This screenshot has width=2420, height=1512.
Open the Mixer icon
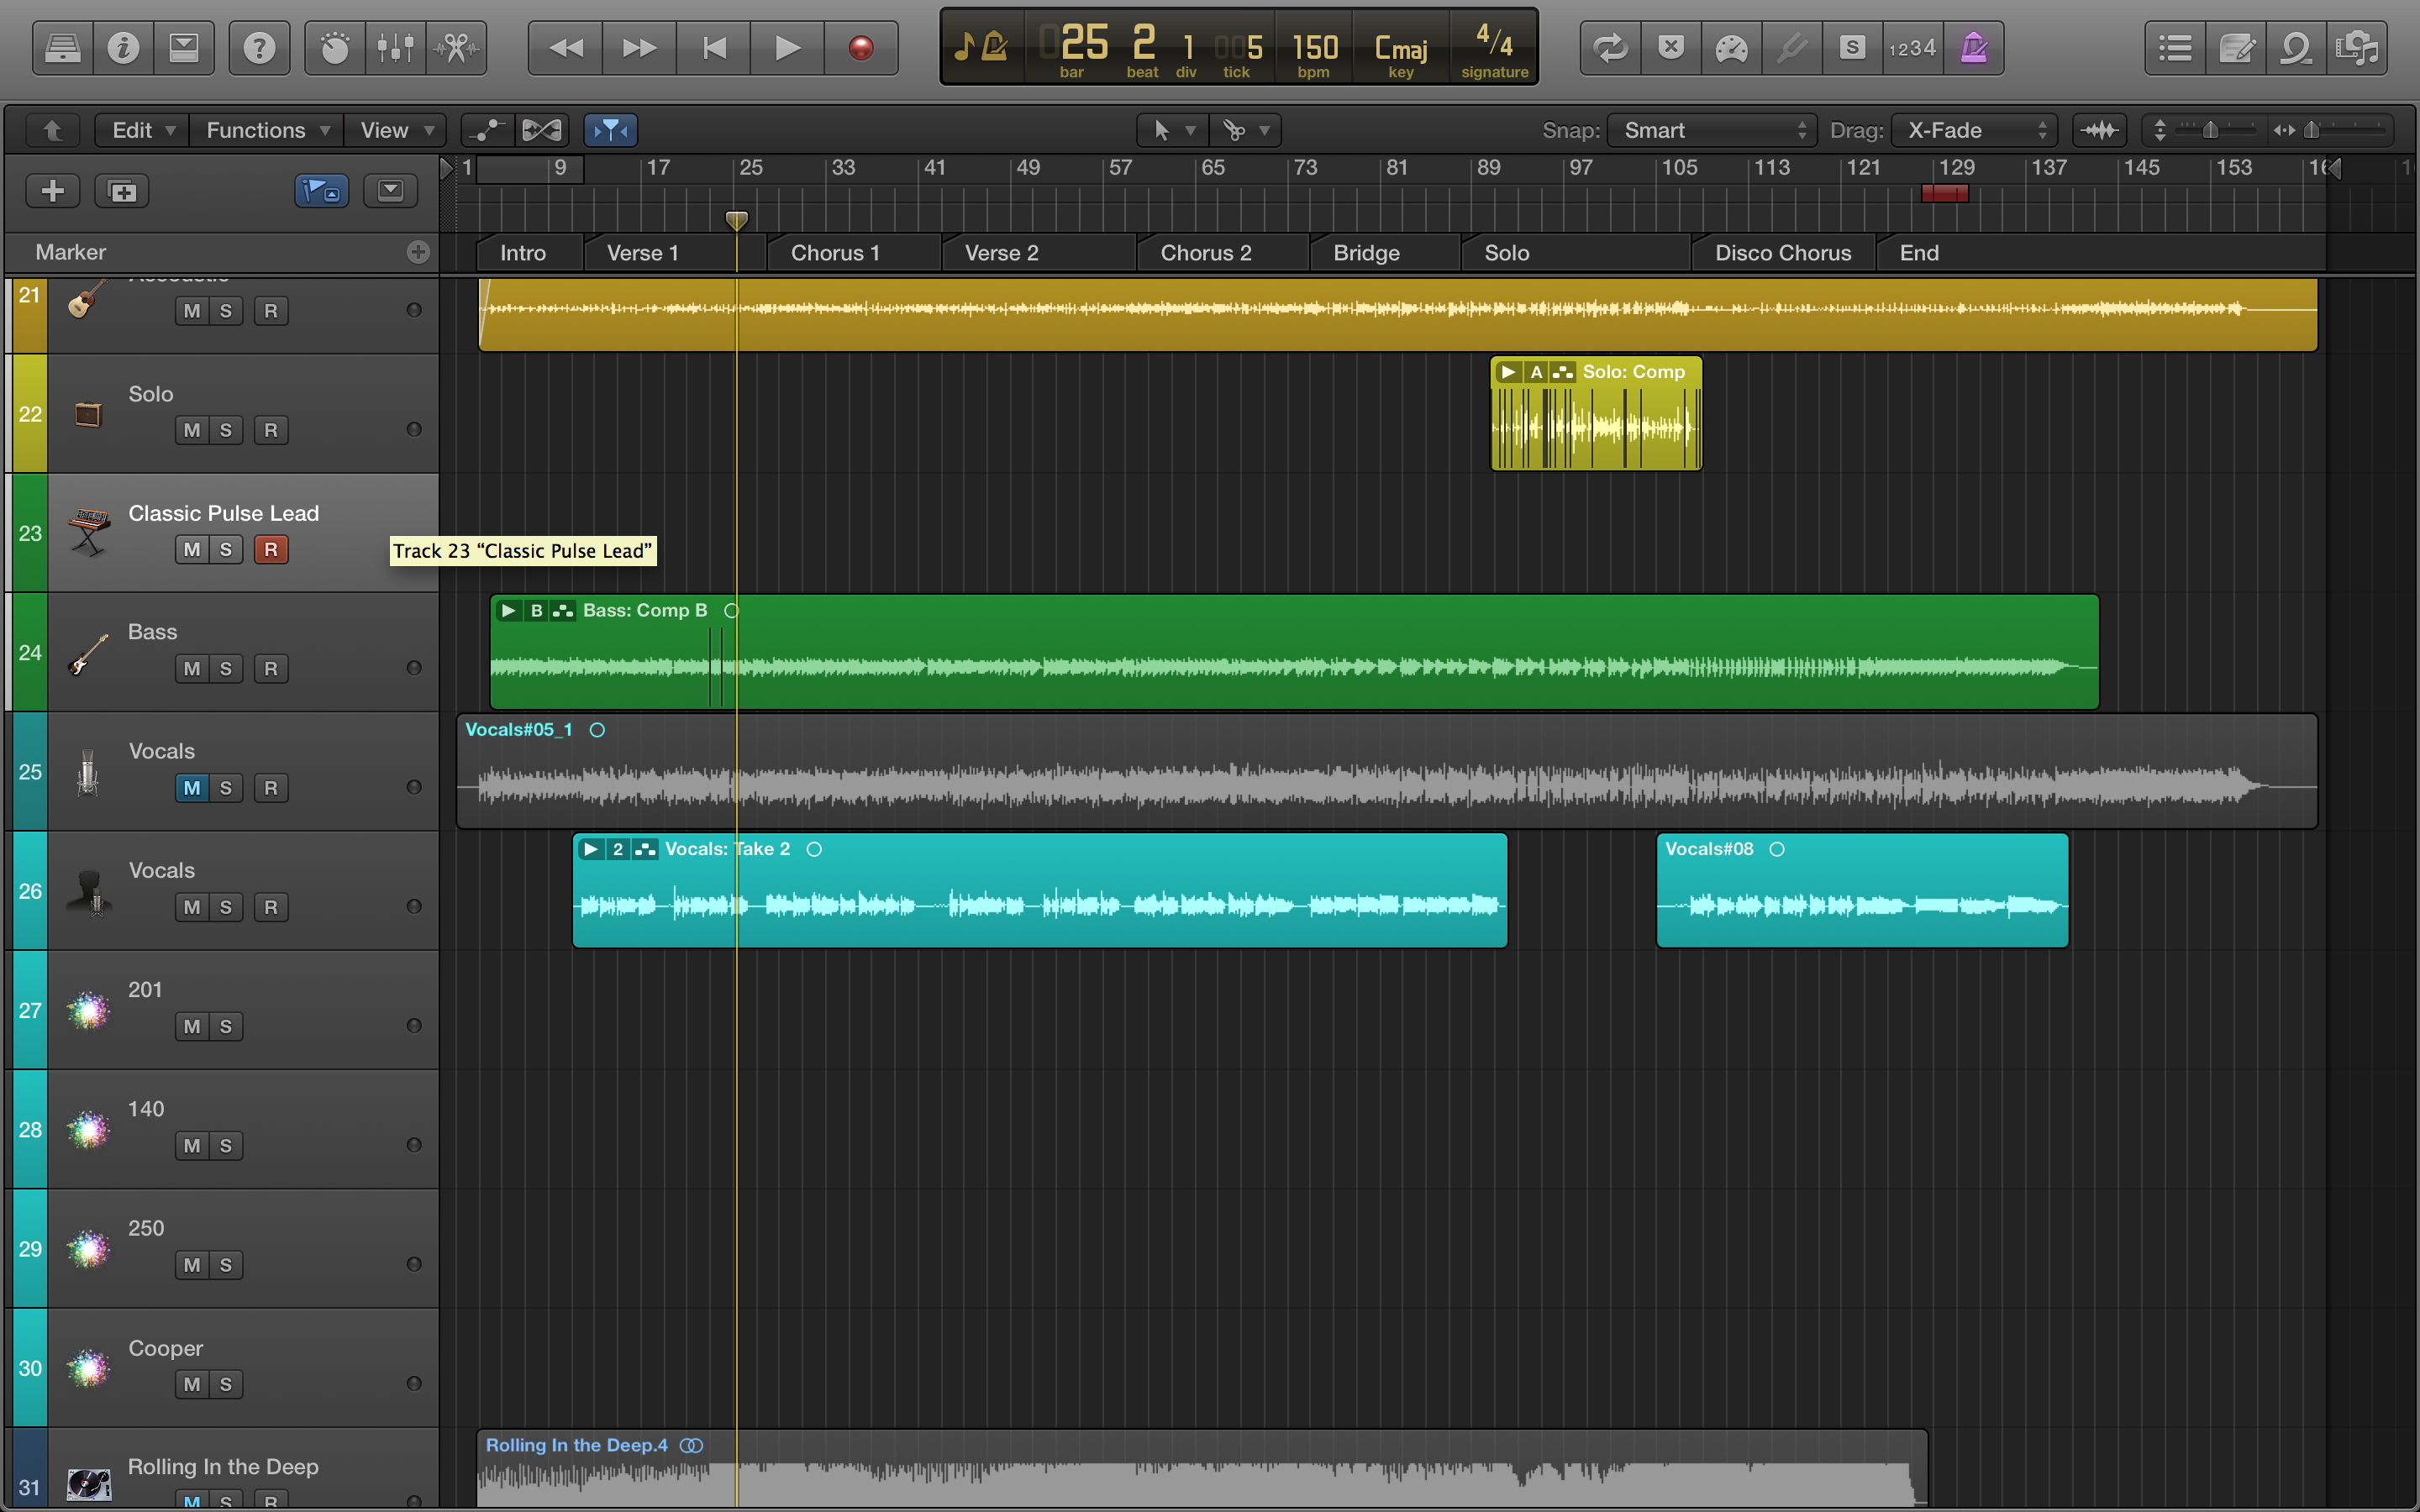(x=395, y=47)
